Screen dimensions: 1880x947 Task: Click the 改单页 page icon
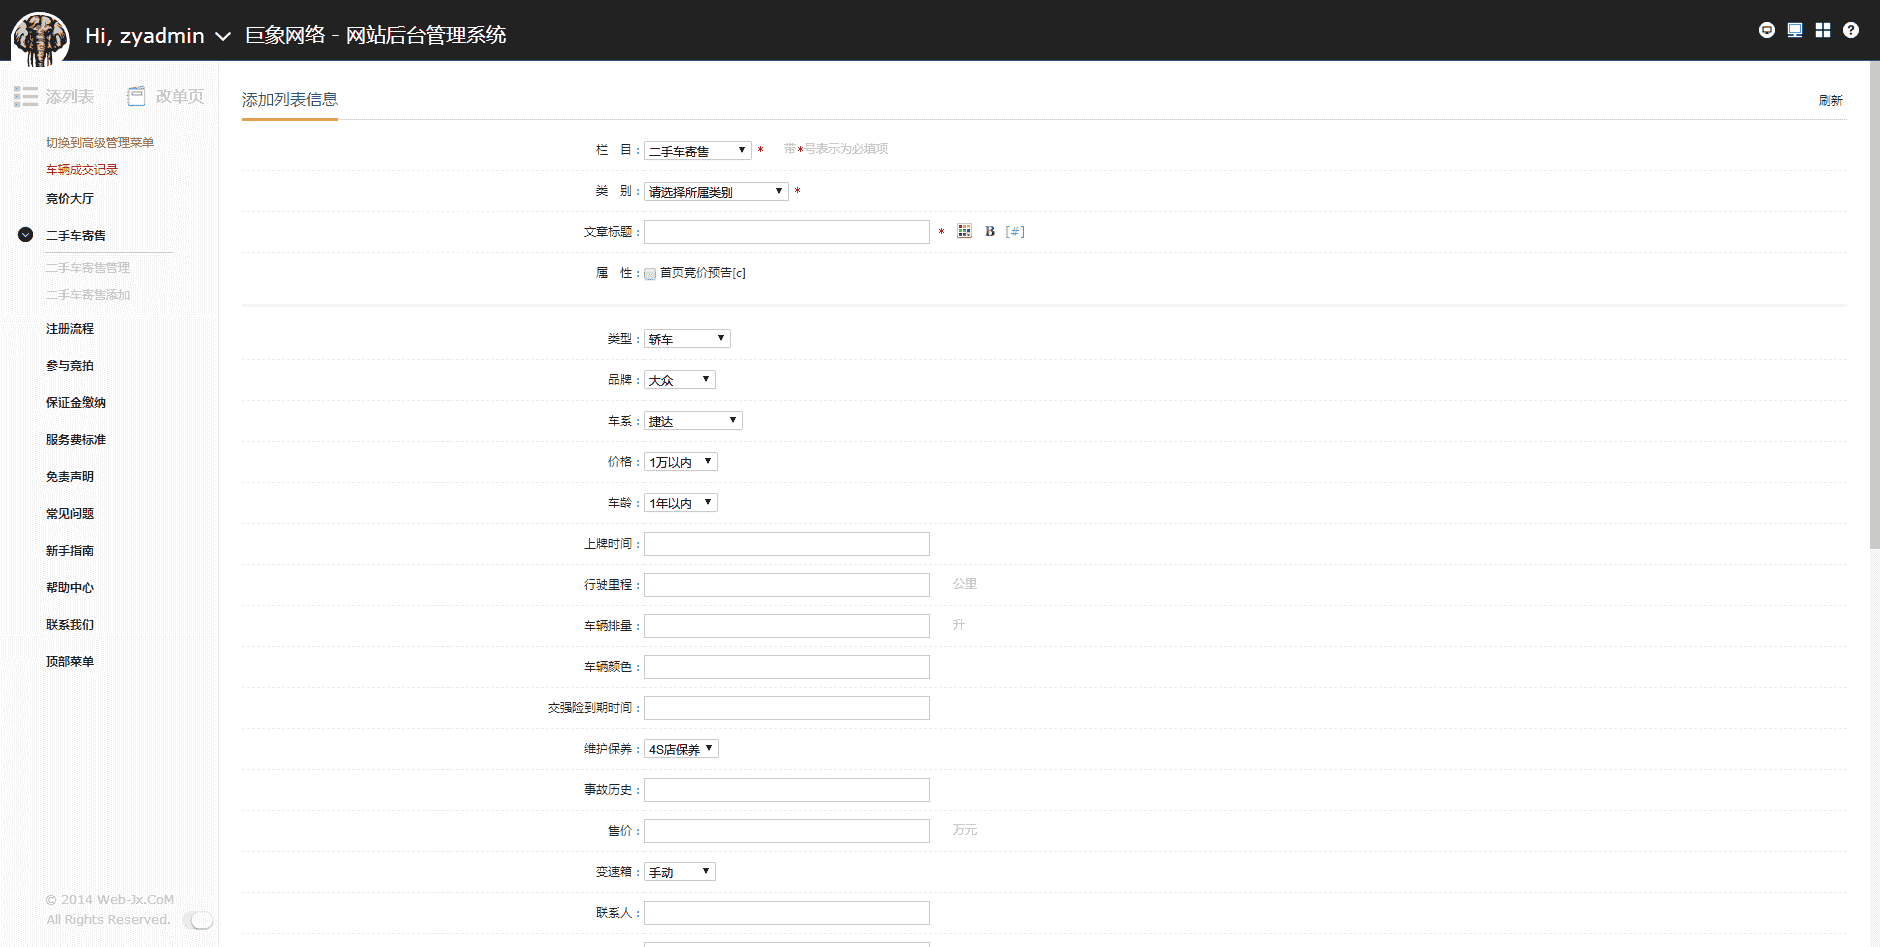point(137,97)
